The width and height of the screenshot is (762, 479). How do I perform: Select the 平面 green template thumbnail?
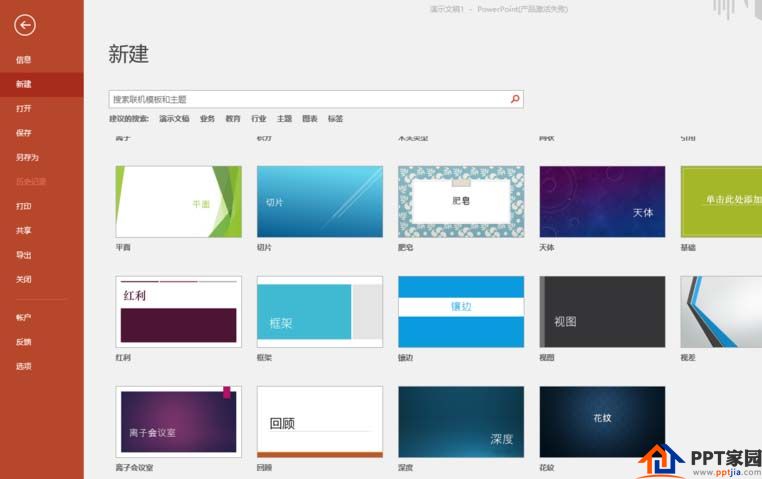(x=178, y=202)
